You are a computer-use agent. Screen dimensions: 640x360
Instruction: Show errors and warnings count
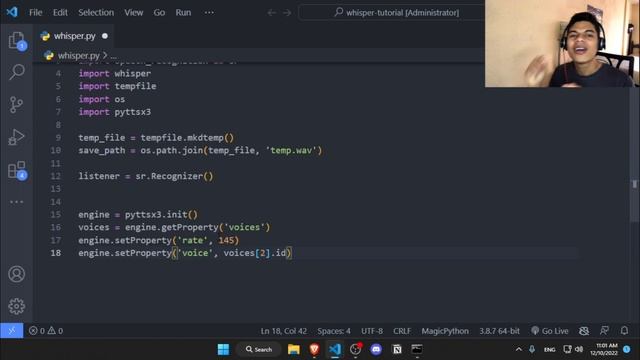pyautogui.click(x=46, y=331)
